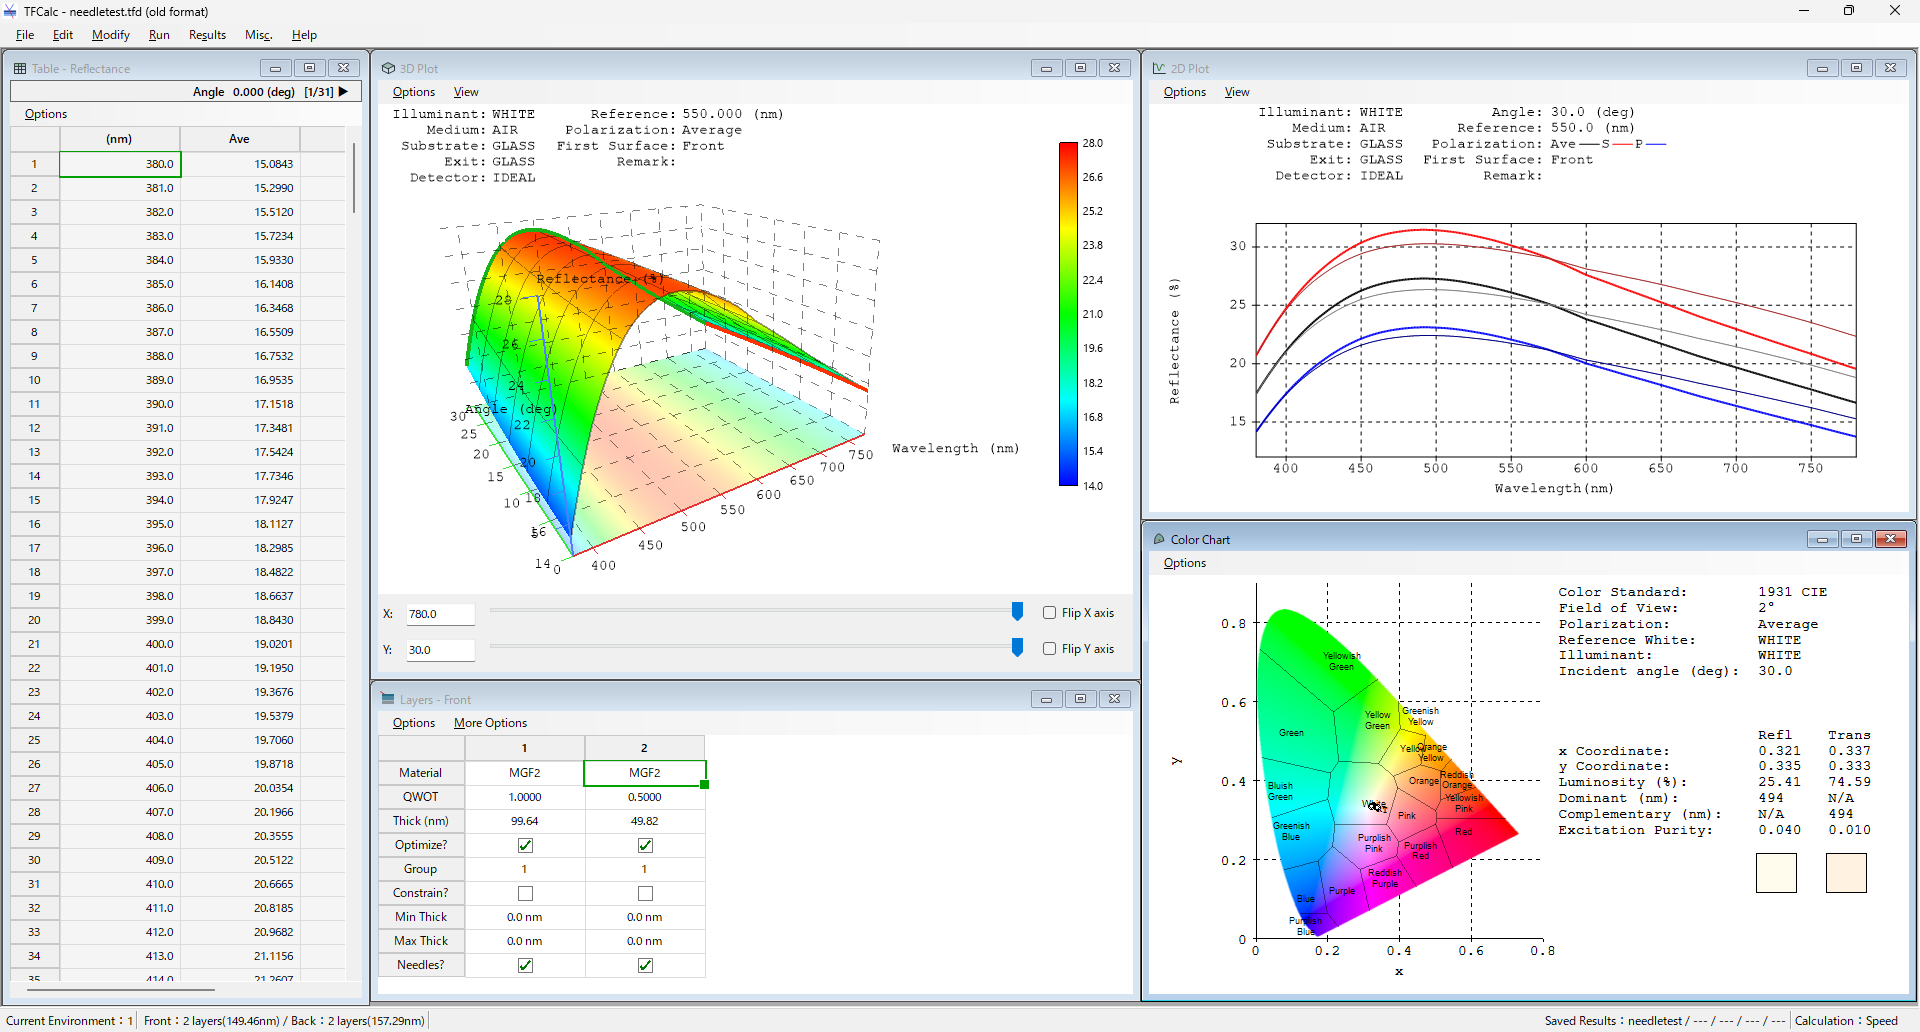Minimize the 2D Plot window

tap(1822, 68)
